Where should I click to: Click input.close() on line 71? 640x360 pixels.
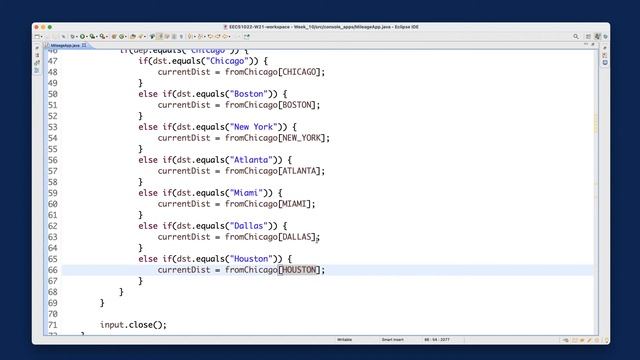(131, 325)
